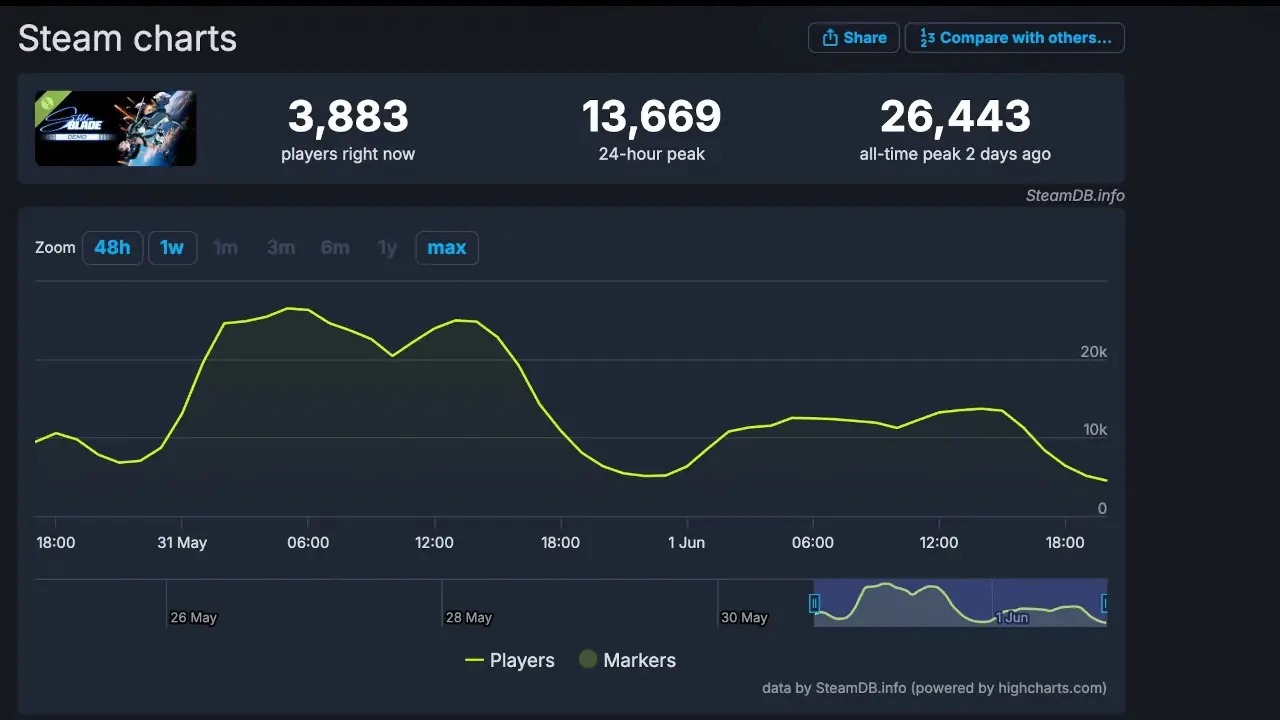The height and width of the screenshot is (720, 1280).
Task: Select the 1m zoom option
Action: coord(226,247)
